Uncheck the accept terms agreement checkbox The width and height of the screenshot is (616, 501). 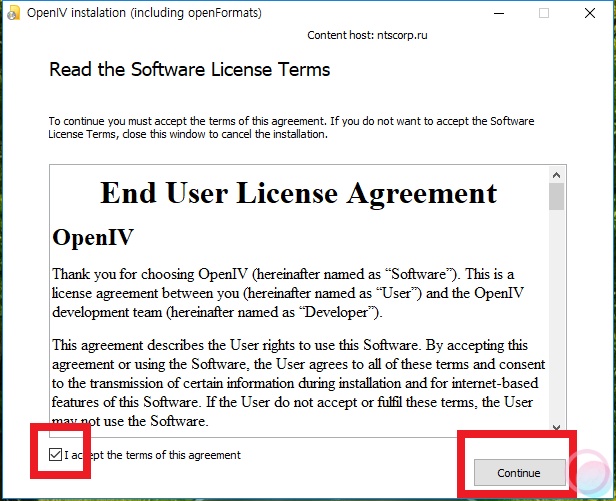tap(55, 455)
